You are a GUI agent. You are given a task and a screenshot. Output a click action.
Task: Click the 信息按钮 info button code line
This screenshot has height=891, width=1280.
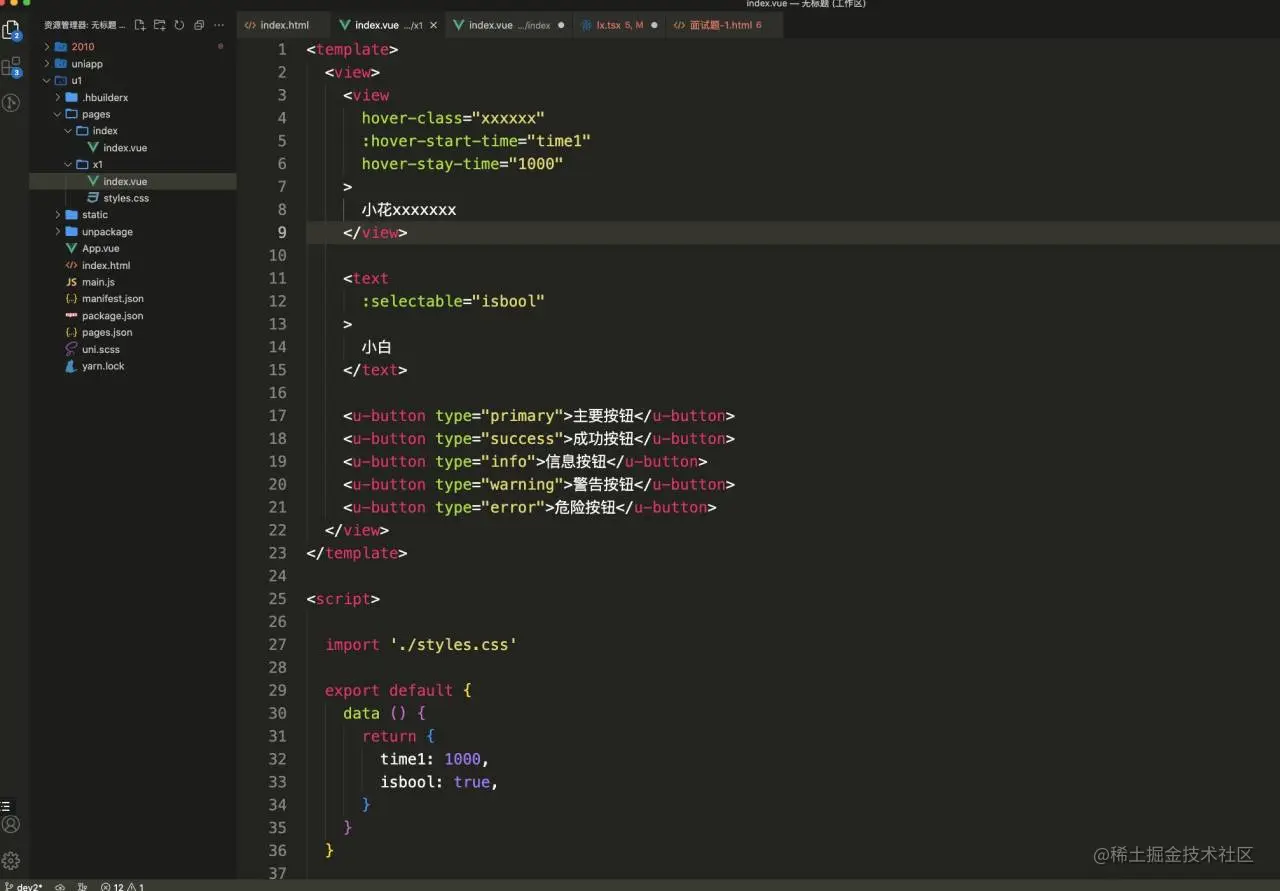coord(525,462)
